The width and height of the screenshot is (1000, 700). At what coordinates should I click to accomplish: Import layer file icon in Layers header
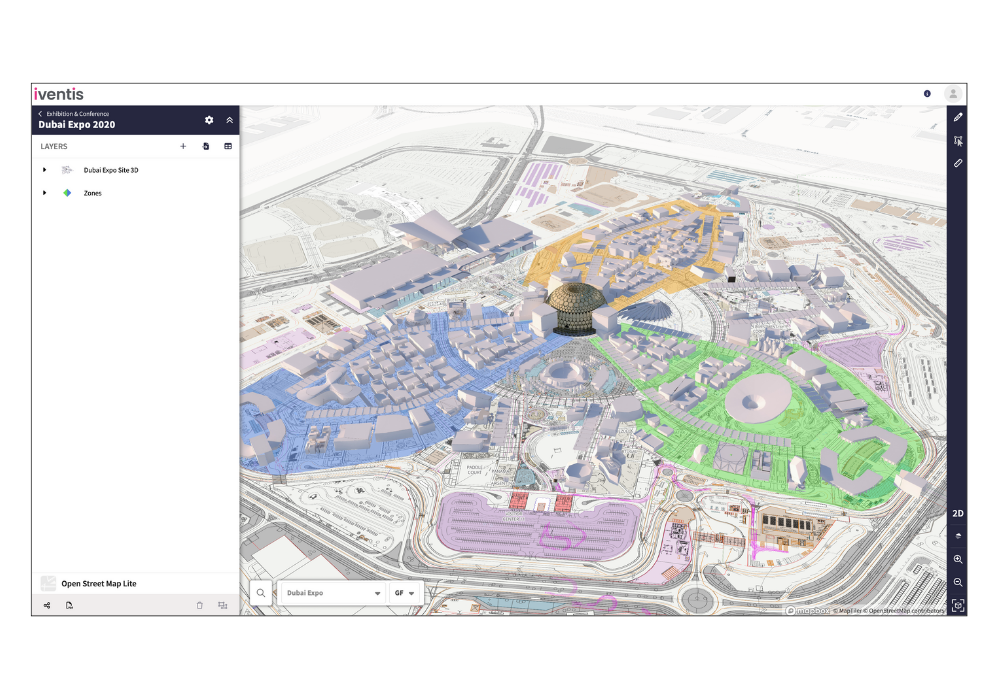(x=205, y=146)
